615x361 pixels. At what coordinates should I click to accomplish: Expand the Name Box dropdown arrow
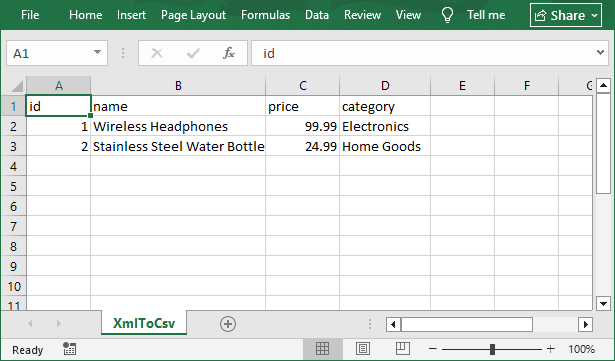tap(97, 52)
